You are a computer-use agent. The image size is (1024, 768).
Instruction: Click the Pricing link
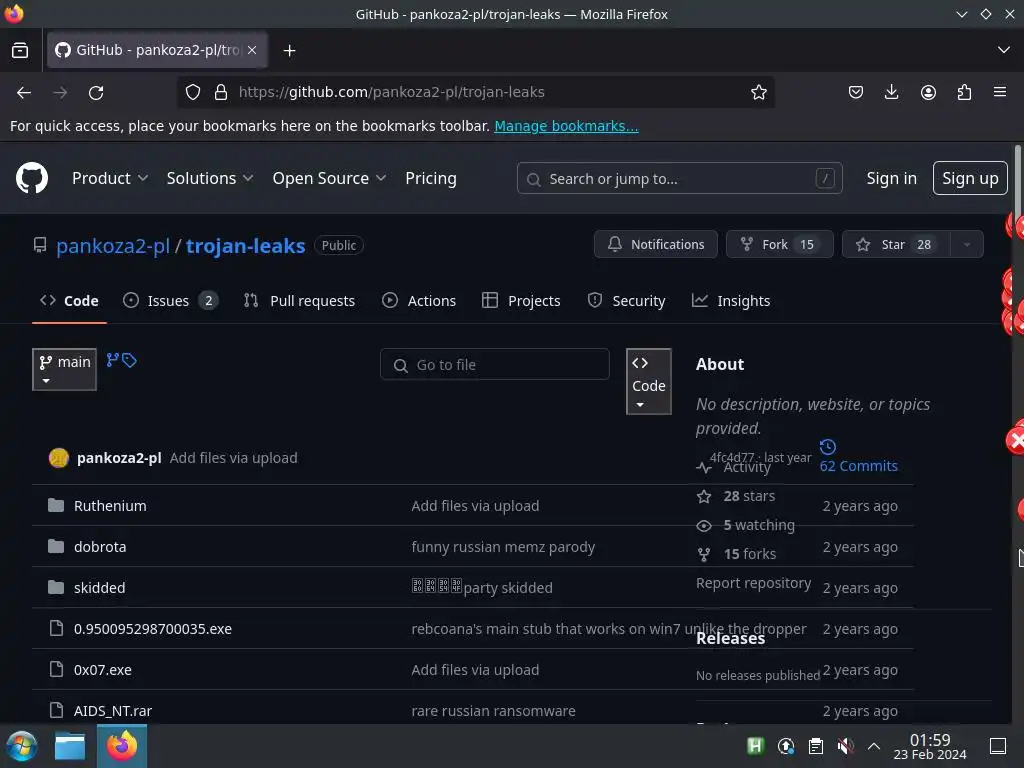point(431,178)
